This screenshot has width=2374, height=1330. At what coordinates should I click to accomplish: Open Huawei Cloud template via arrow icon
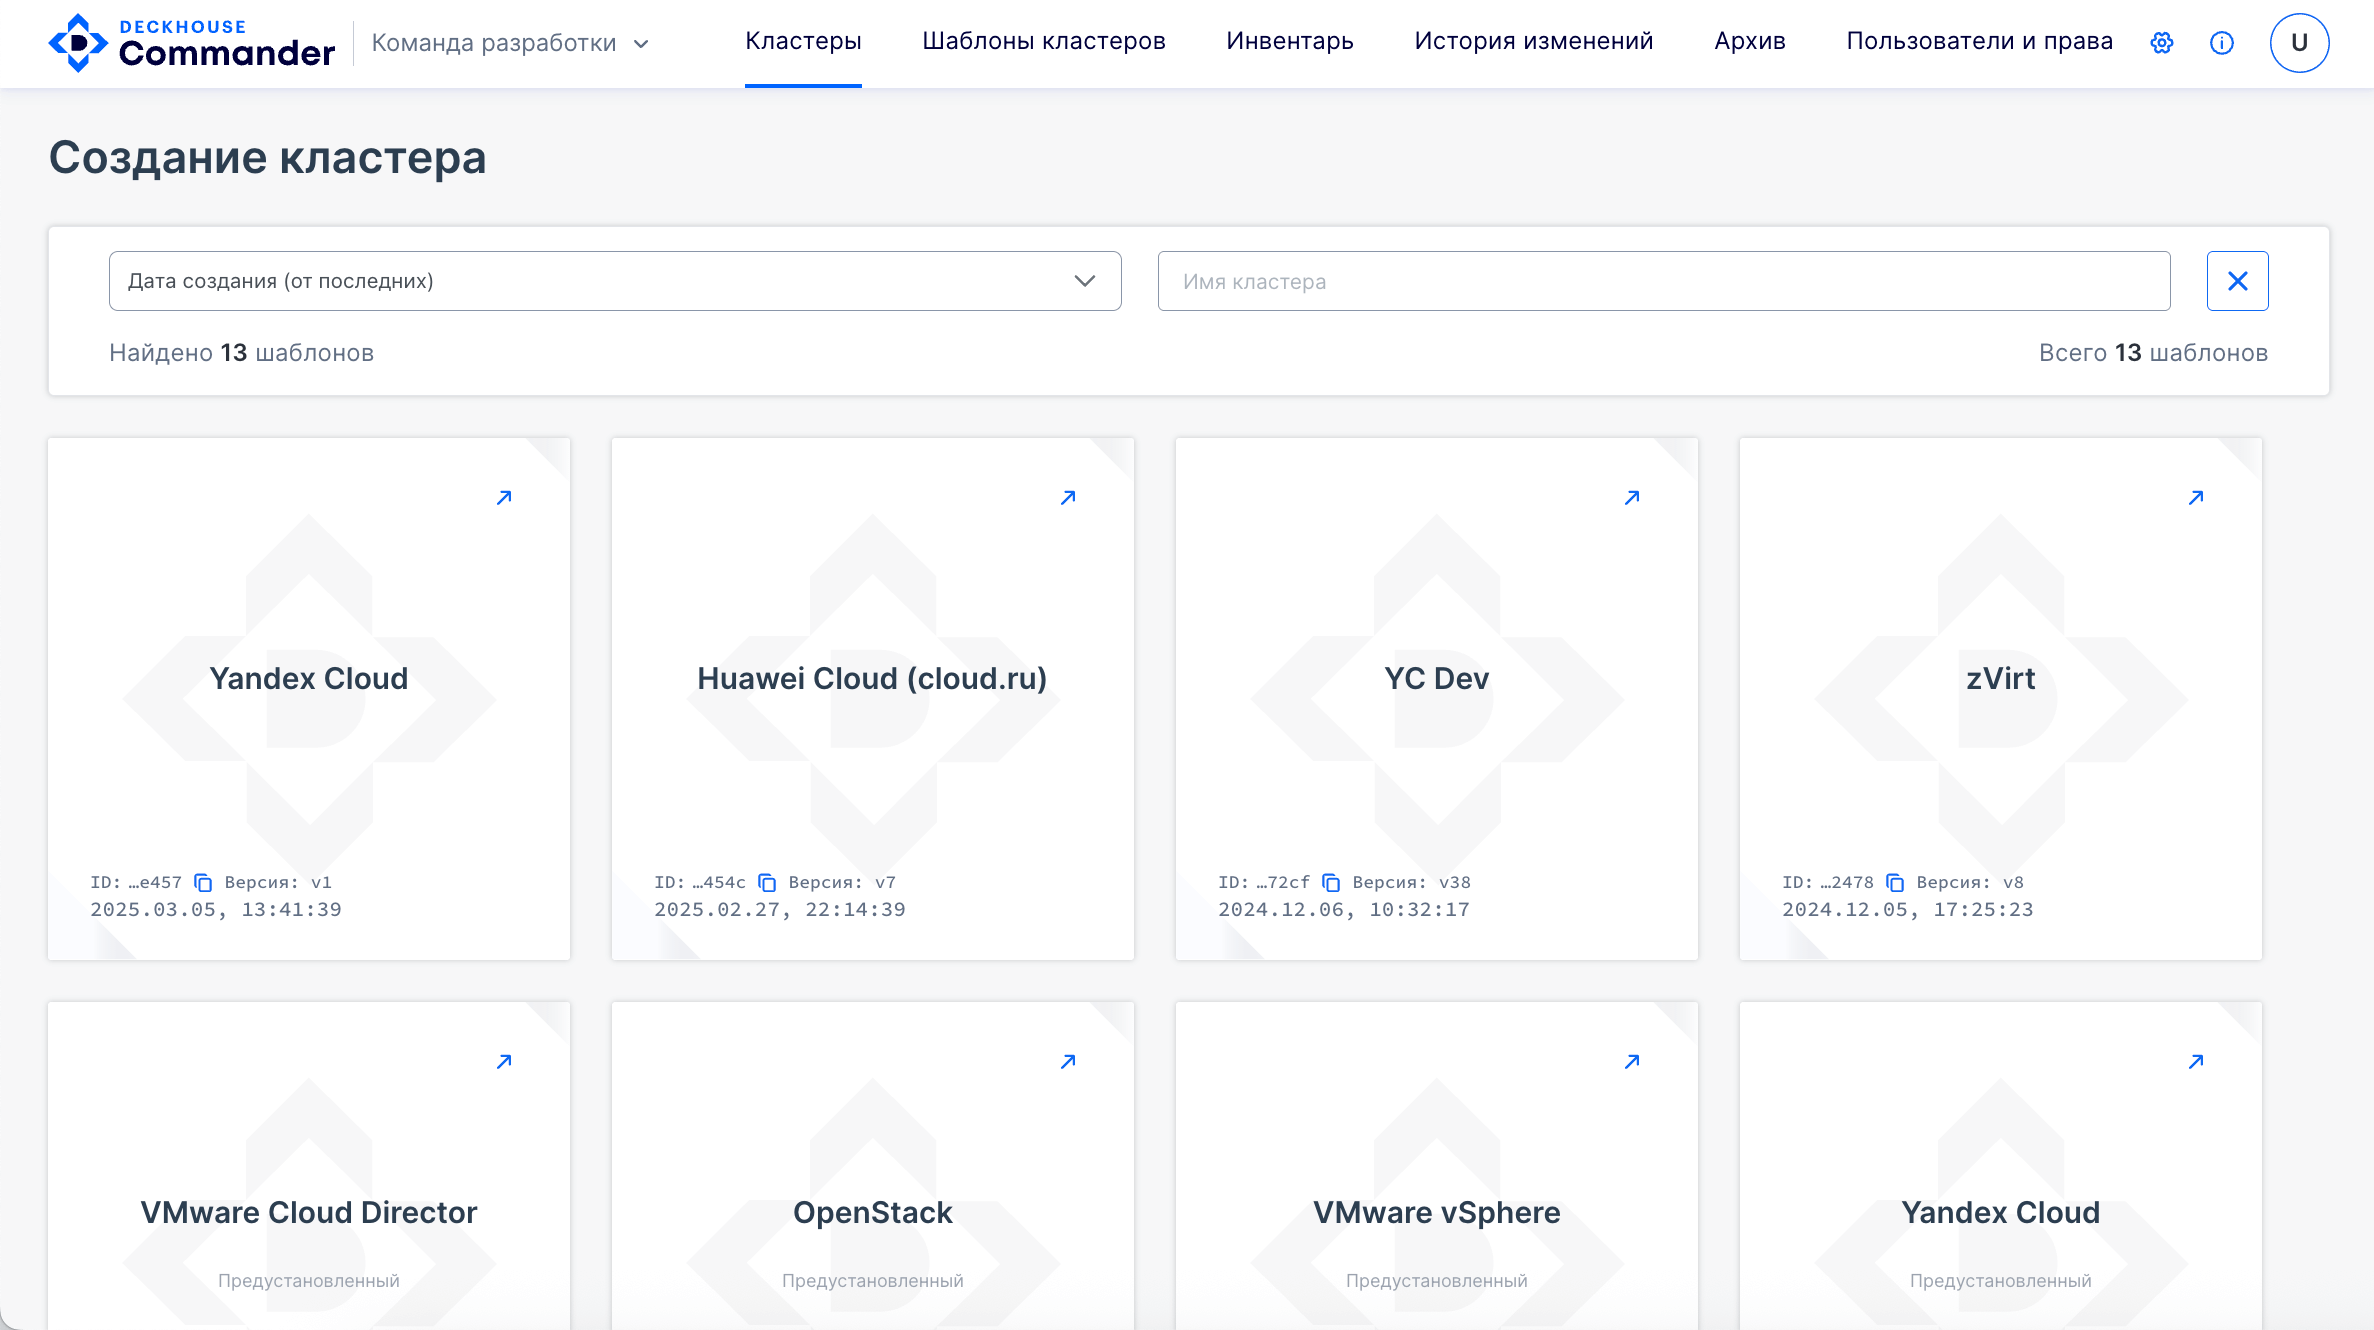[1068, 498]
